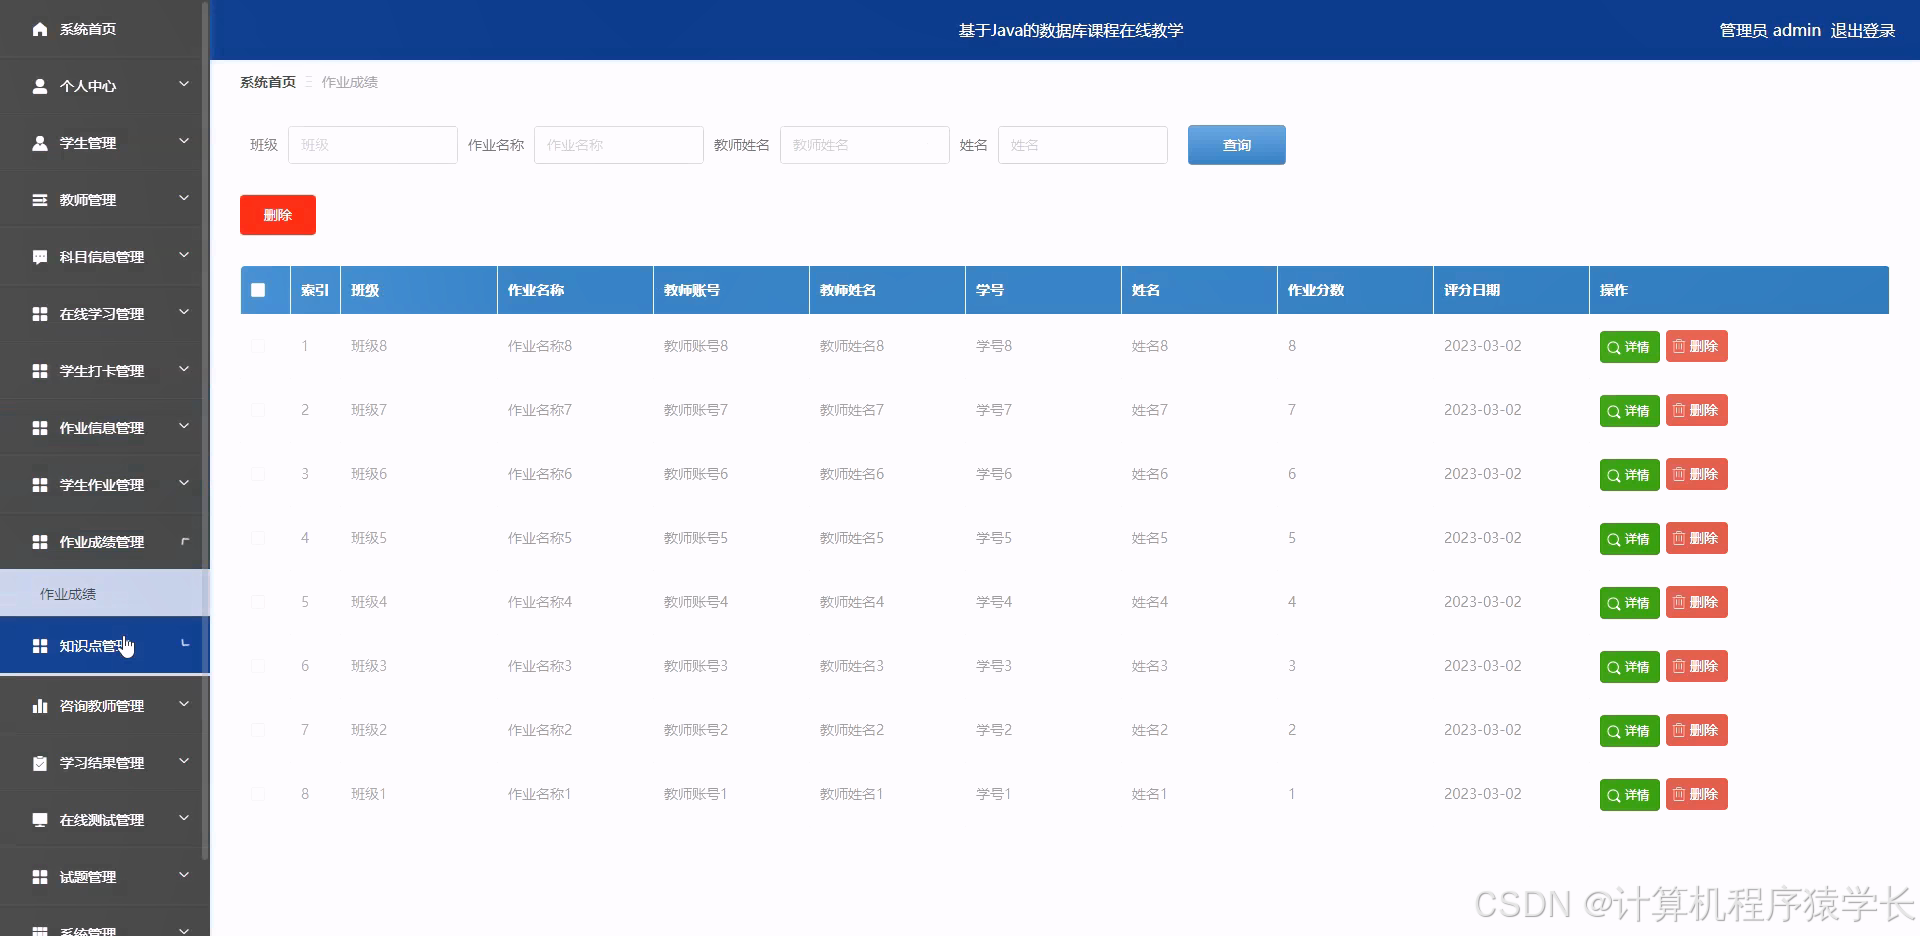Click the sidebar vertical scrollbar

[206, 430]
